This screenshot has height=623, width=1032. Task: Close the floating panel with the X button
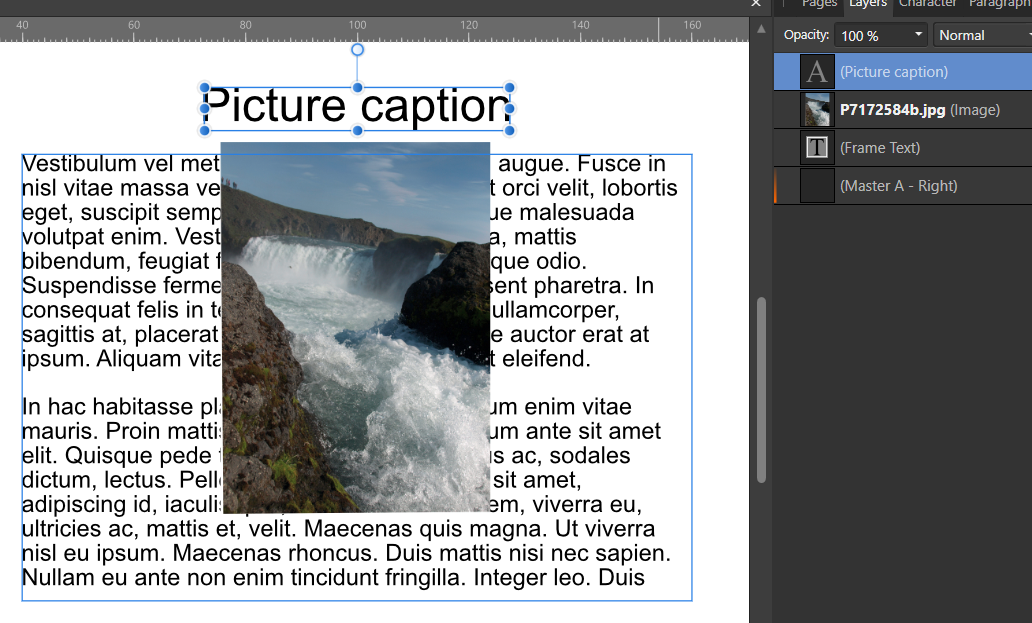point(756,4)
